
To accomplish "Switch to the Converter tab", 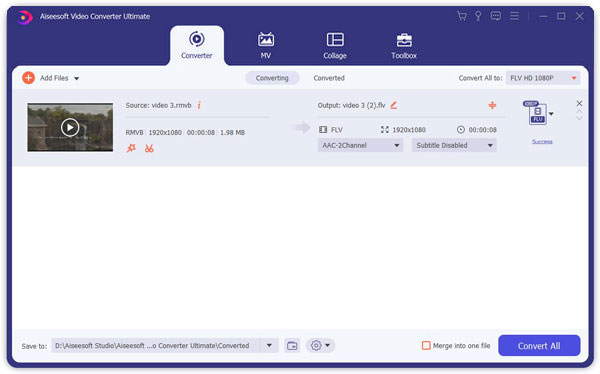I will tap(197, 46).
